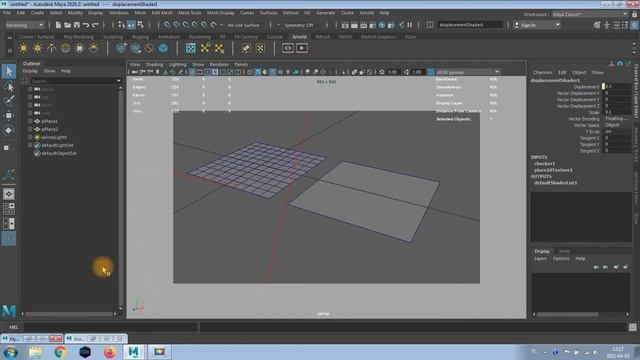Image resolution: width=640 pixels, height=360 pixels.
Task: Toggle the viewport color management button
Action: point(431,72)
